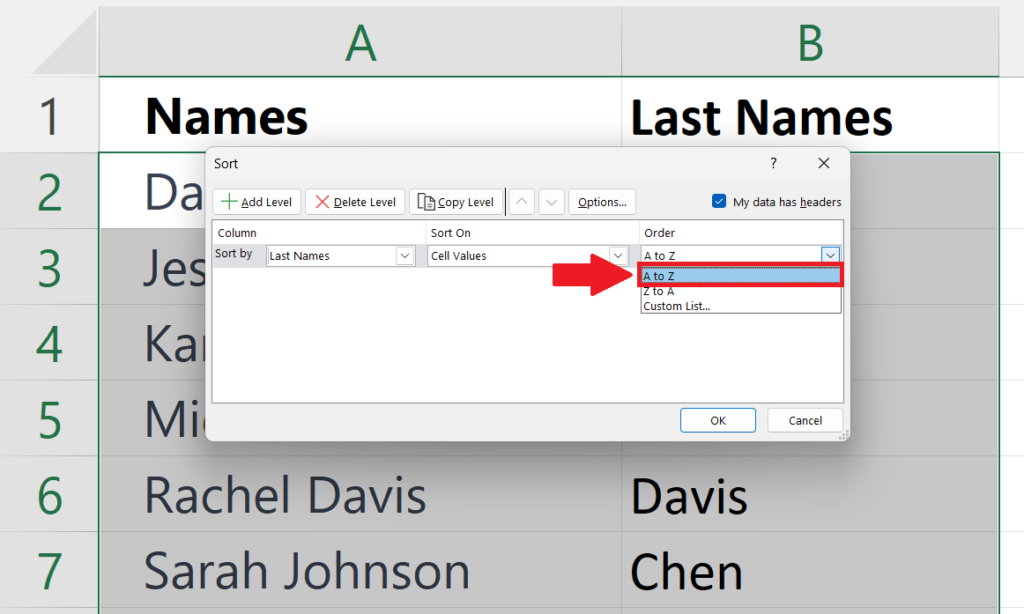
Task: Confirm sorting with OK
Action: [717, 420]
